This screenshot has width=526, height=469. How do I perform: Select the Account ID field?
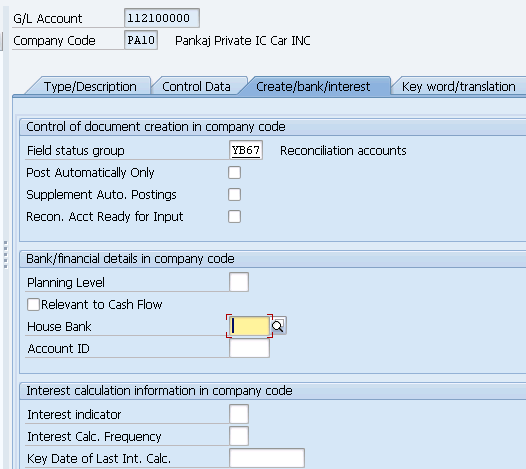tap(249, 348)
